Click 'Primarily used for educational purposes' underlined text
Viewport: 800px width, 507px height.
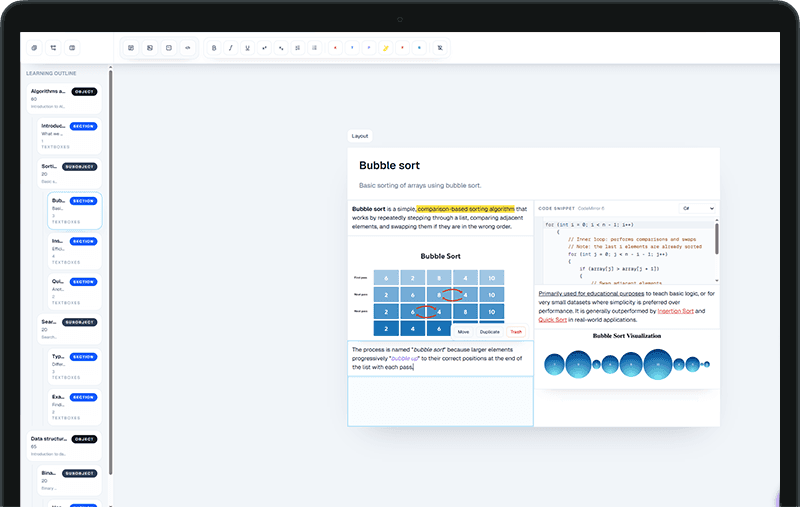(591, 294)
